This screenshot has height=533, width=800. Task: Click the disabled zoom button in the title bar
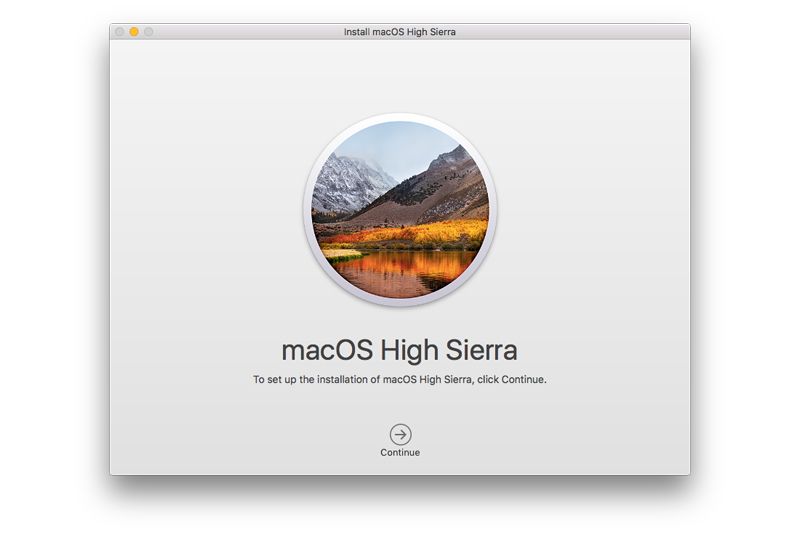[148, 32]
